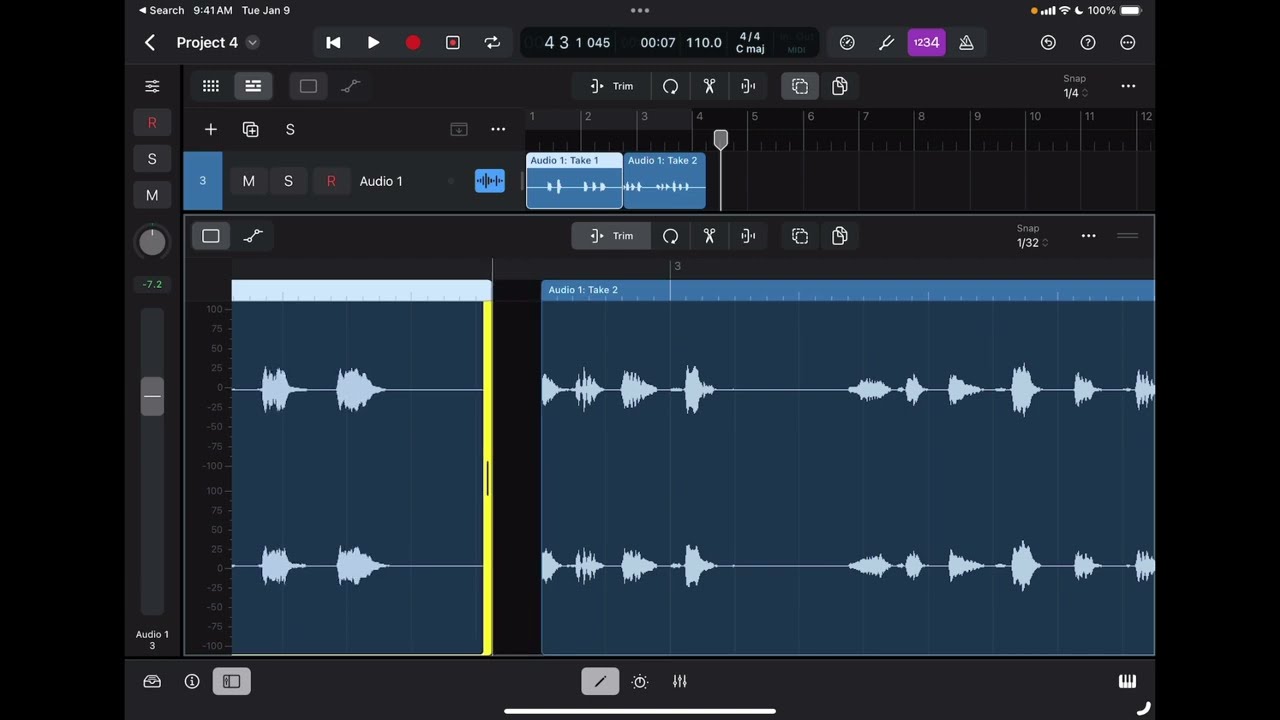Select track number 3 header
The image size is (1280, 720).
[202, 181]
